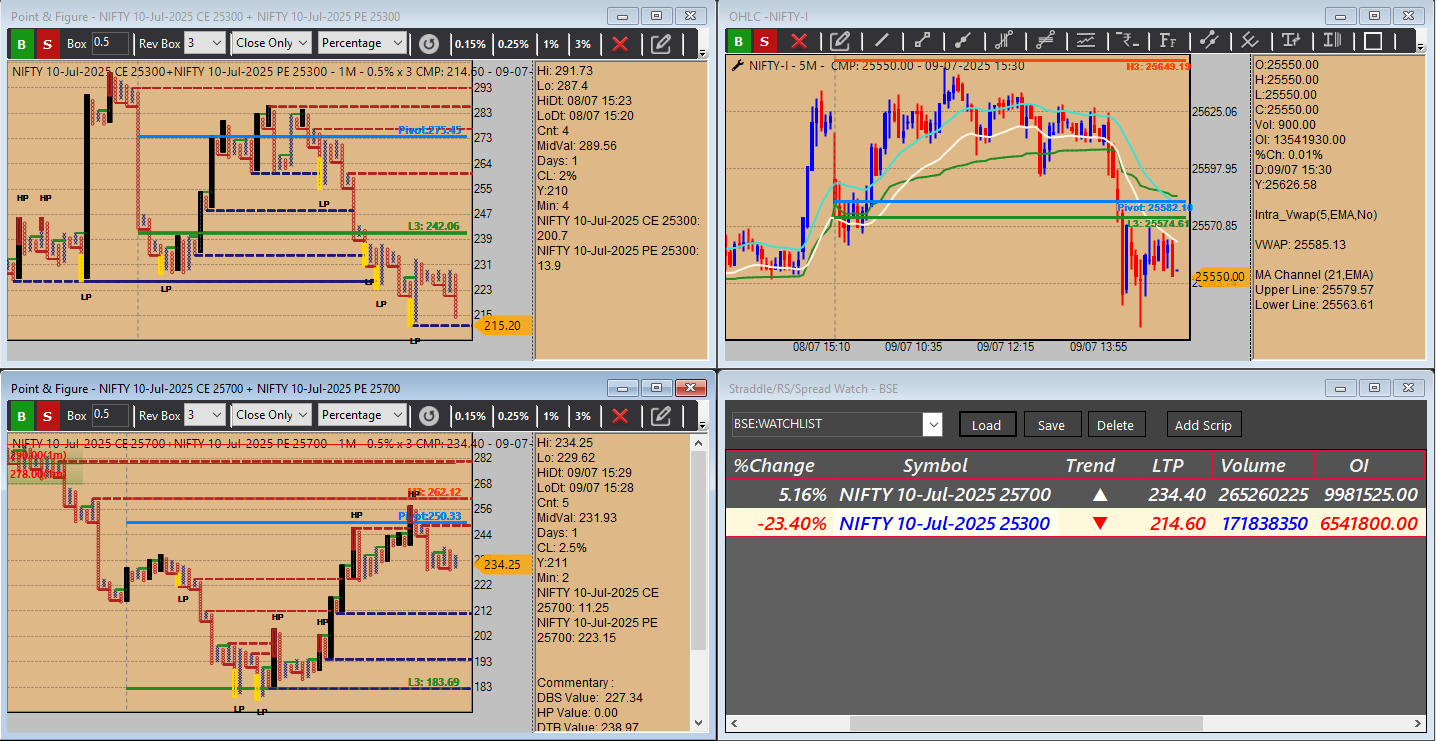Click the text-with-bars icon in OHLC toolbar
The height and width of the screenshot is (741, 1437).
(1332, 41)
